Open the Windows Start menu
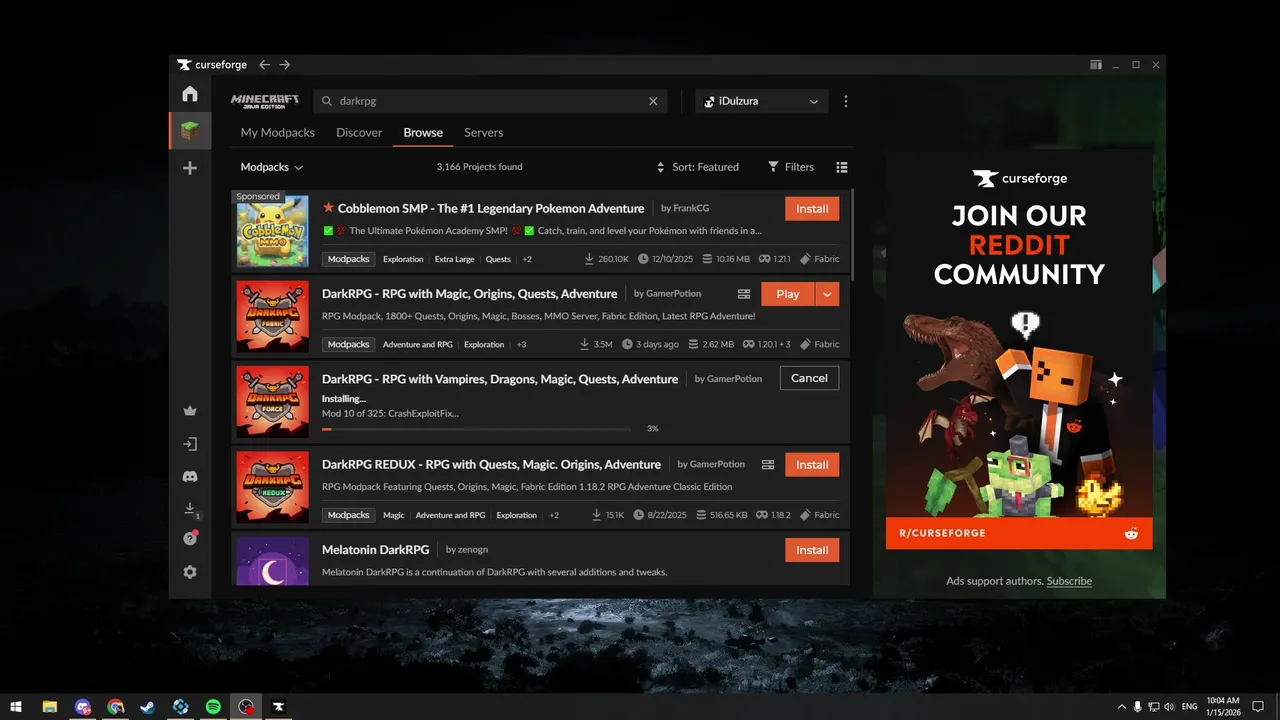 pos(16,707)
